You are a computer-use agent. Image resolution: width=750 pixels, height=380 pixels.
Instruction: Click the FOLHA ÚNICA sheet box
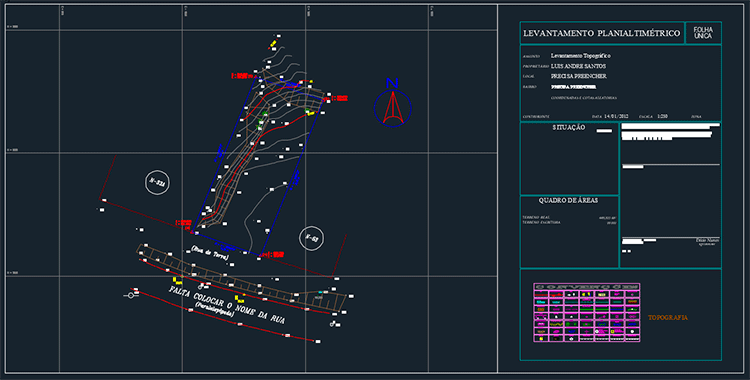click(703, 33)
